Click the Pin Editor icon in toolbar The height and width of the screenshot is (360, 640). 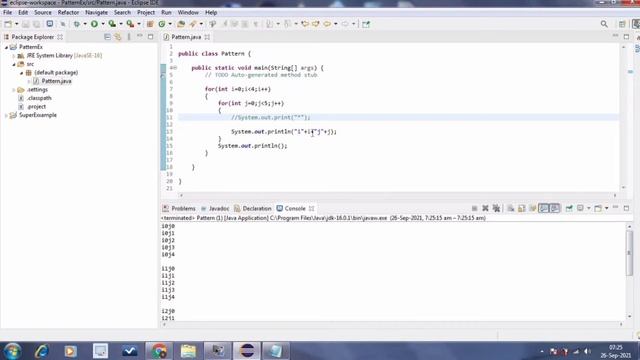(x=366, y=24)
